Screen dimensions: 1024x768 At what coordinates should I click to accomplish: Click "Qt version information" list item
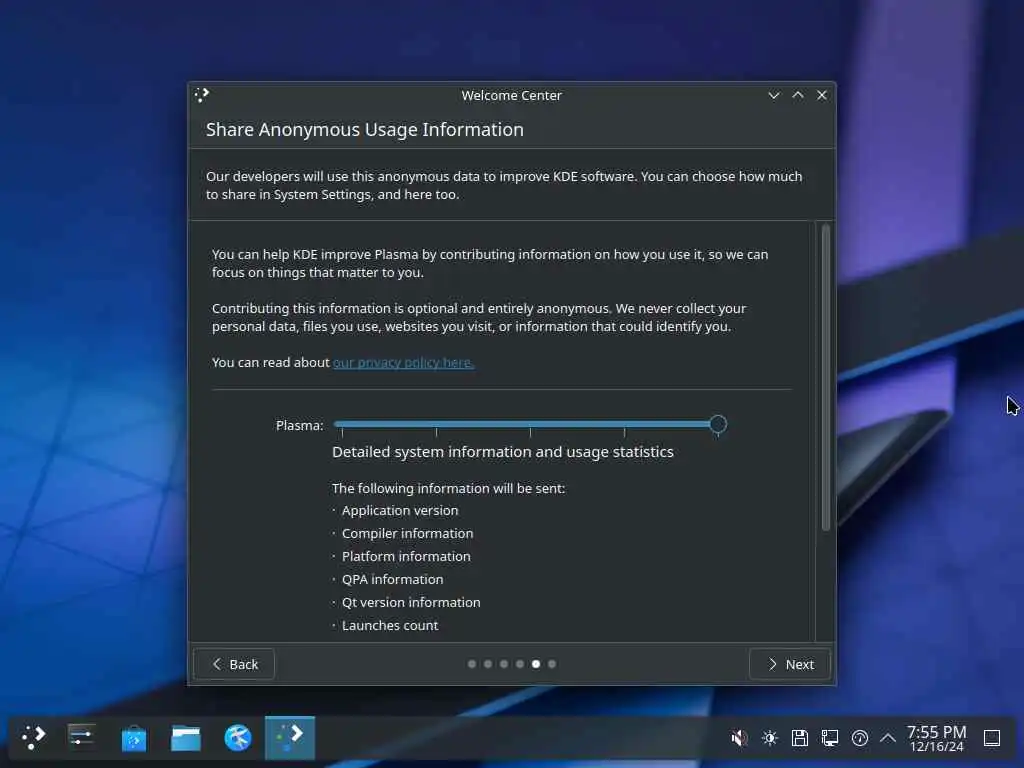[411, 602]
